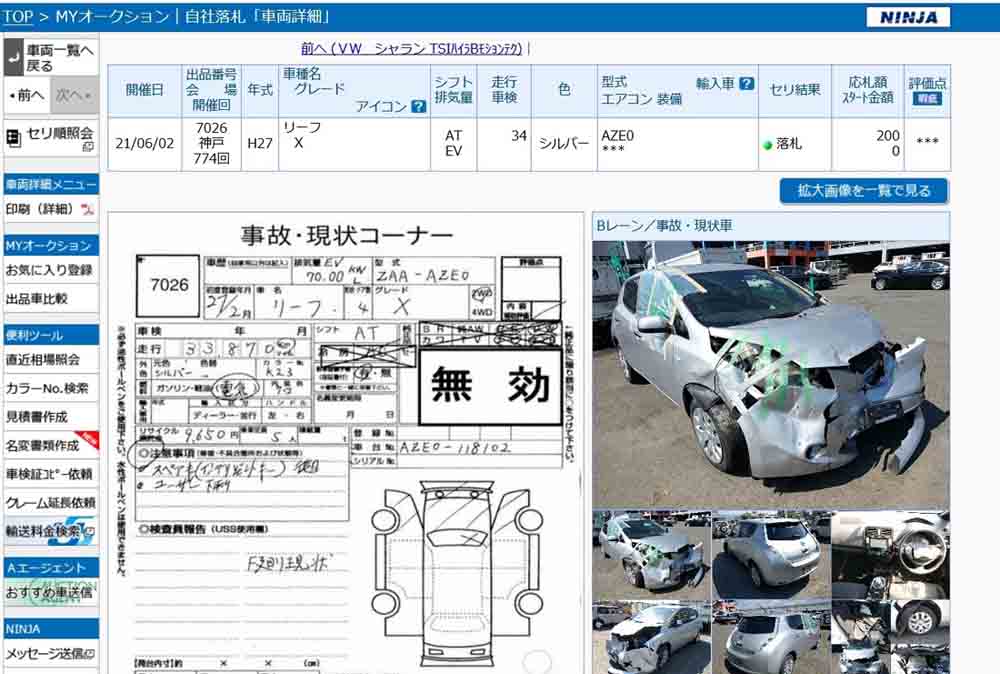Image resolution: width=1000 pixels, height=674 pixels.
Task: Follow the 前へ（VW シャラン） link
Action: point(412,48)
